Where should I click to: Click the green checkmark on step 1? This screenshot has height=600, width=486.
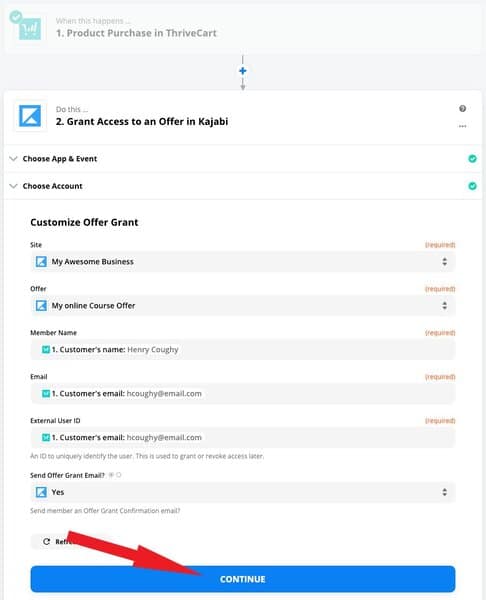pos(16,17)
